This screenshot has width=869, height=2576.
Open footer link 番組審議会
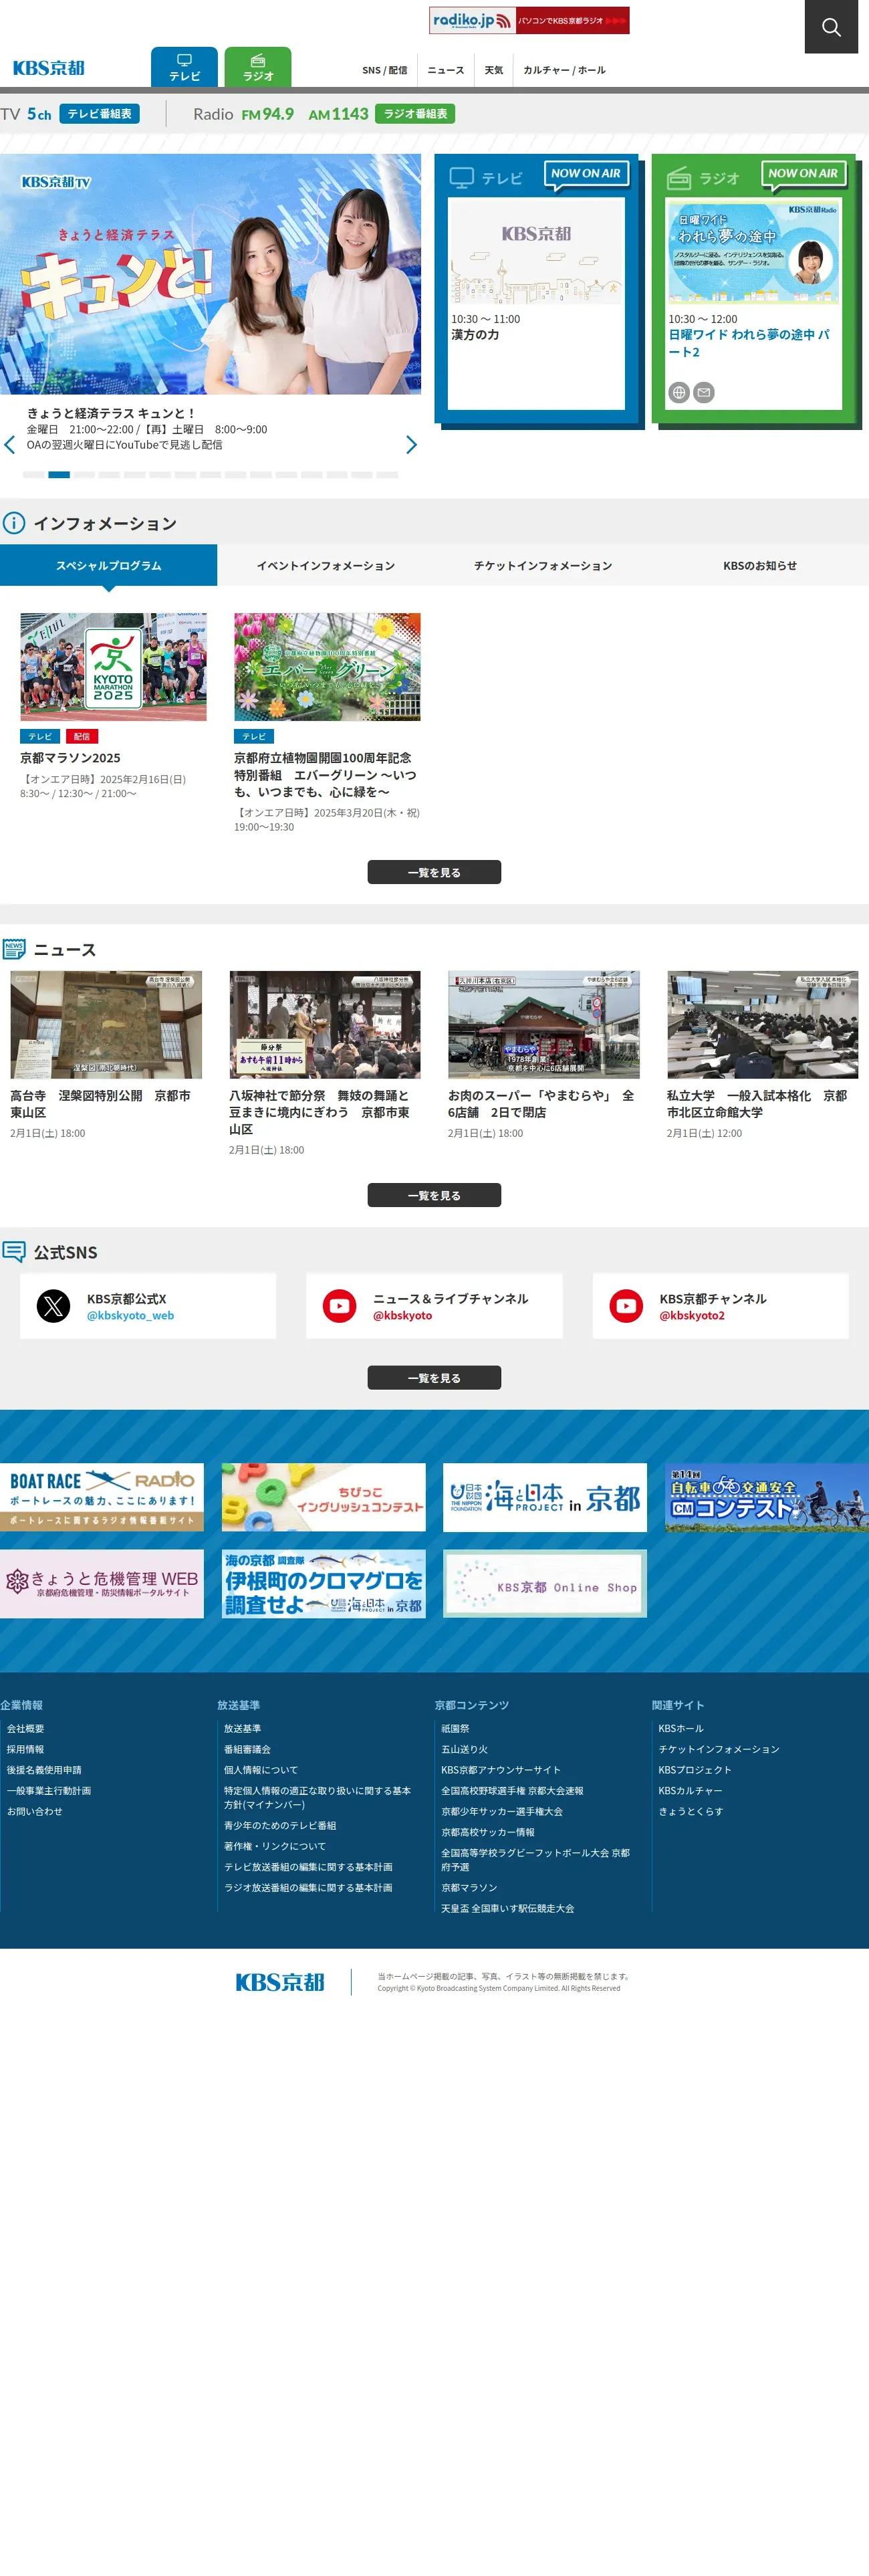[x=247, y=1749]
